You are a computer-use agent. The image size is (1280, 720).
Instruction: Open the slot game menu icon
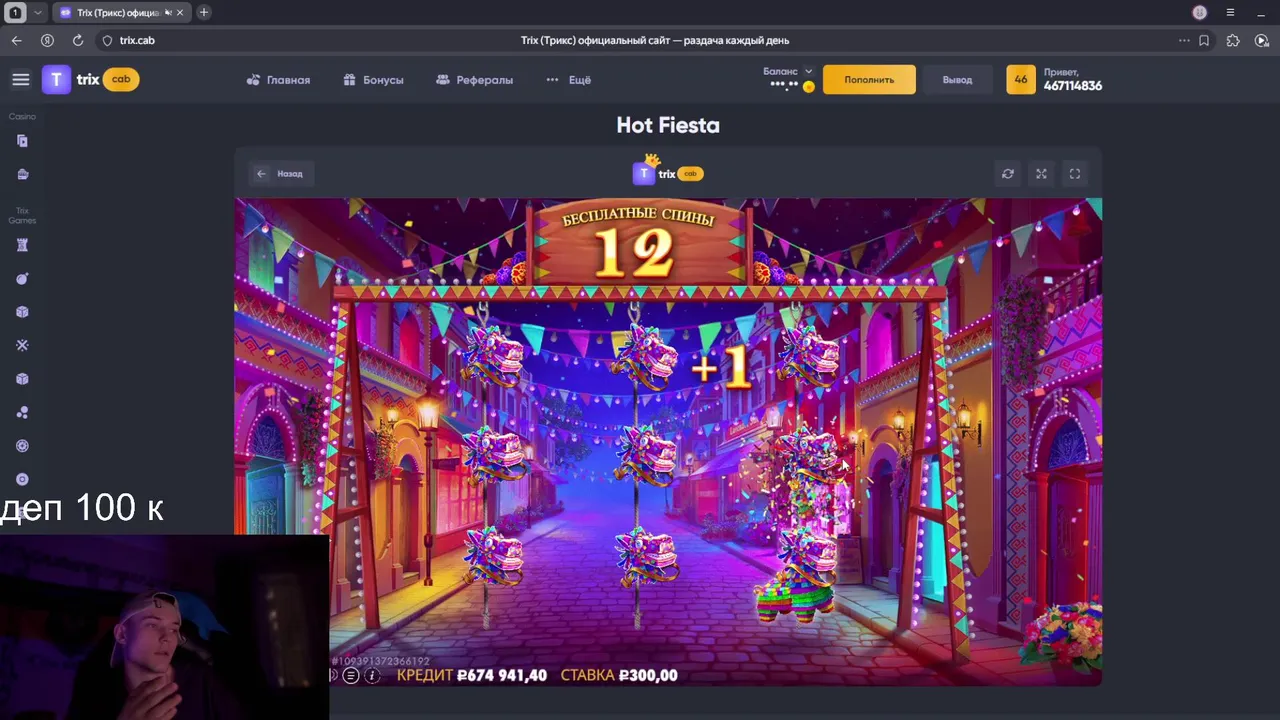[351, 676]
